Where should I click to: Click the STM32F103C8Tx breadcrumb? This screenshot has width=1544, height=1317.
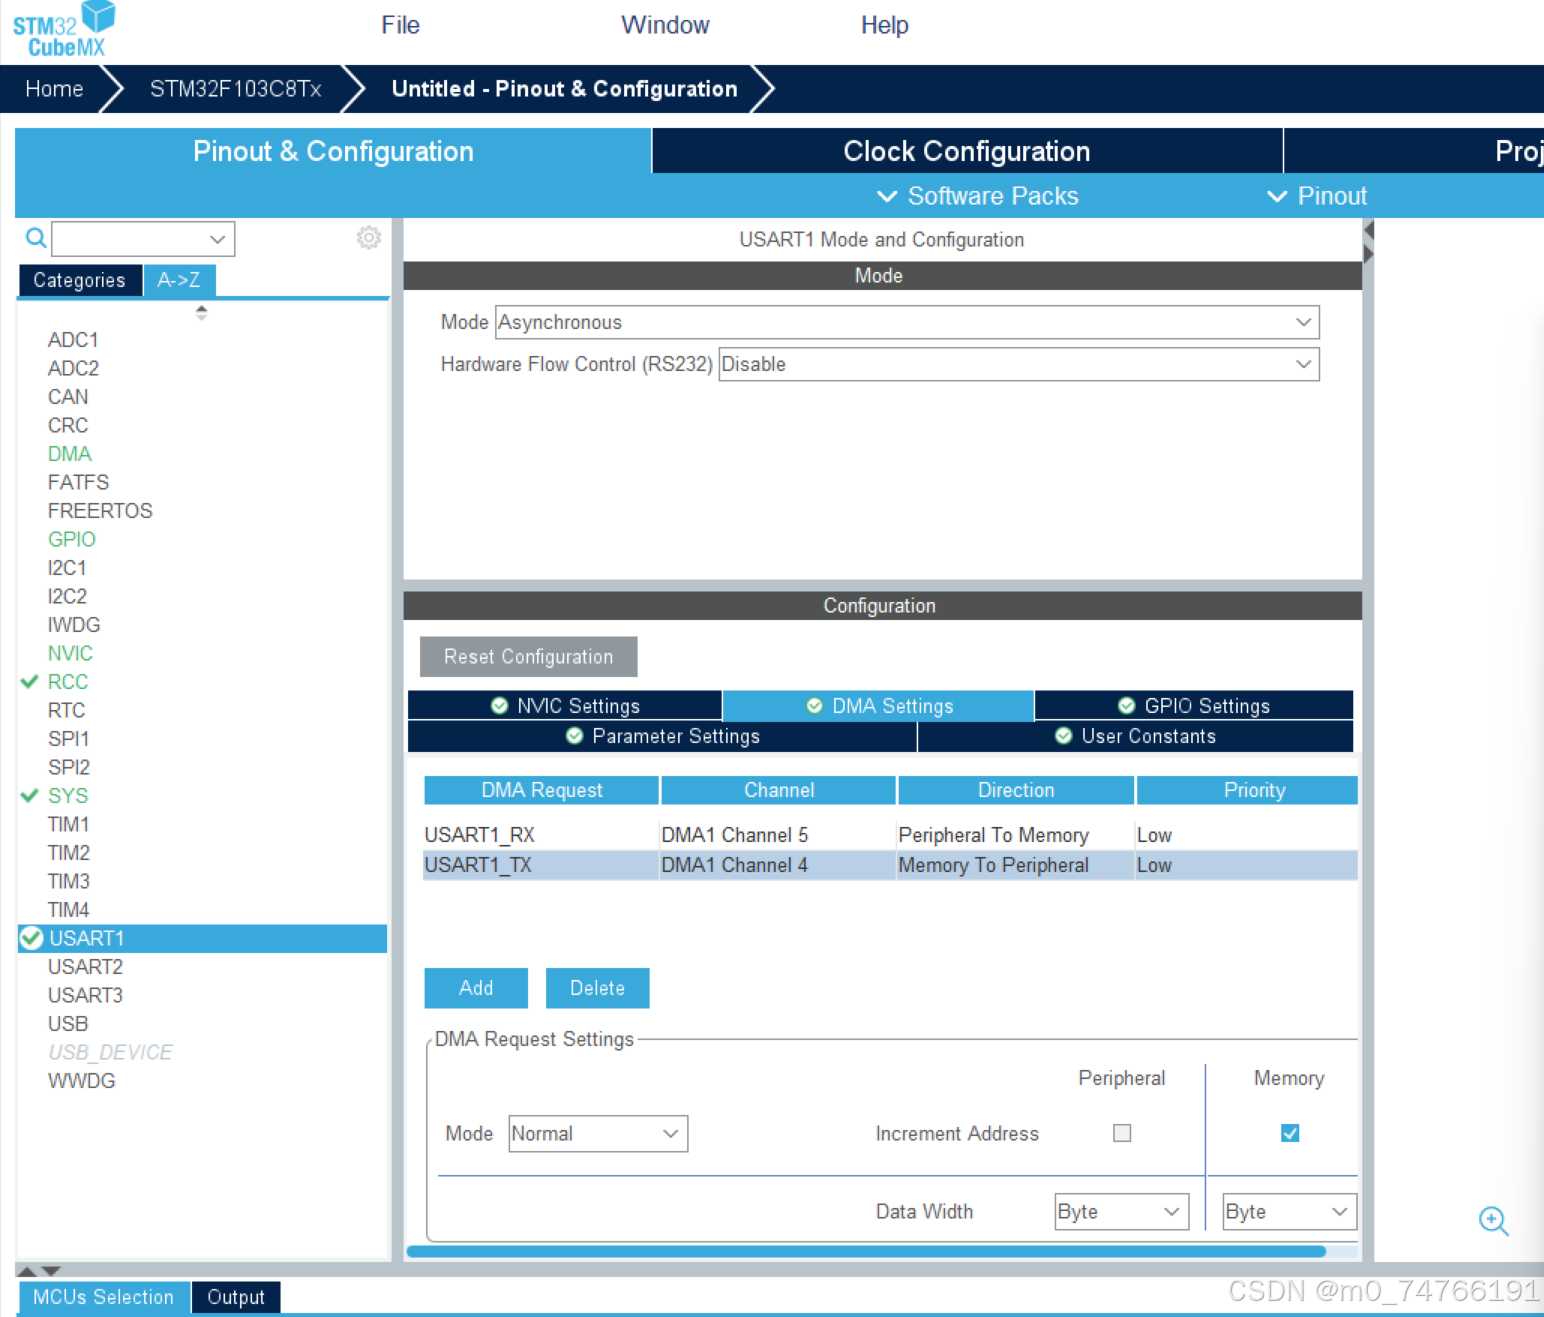(236, 89)
